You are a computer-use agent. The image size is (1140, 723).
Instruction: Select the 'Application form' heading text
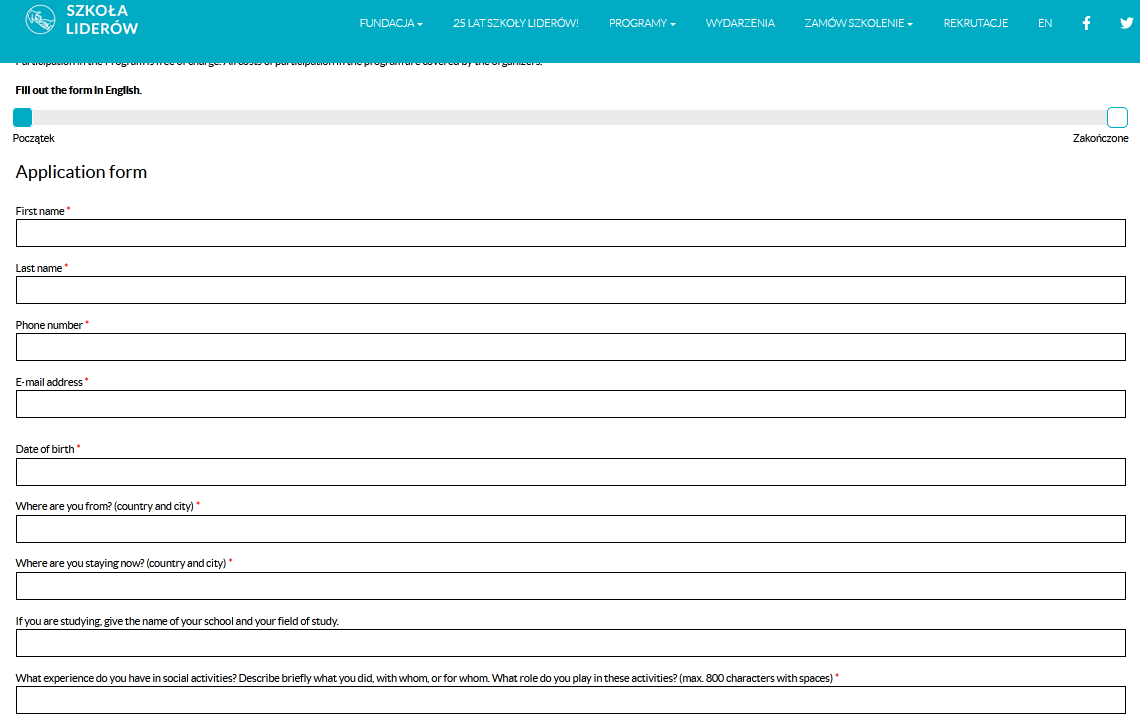tap(81, 172)
